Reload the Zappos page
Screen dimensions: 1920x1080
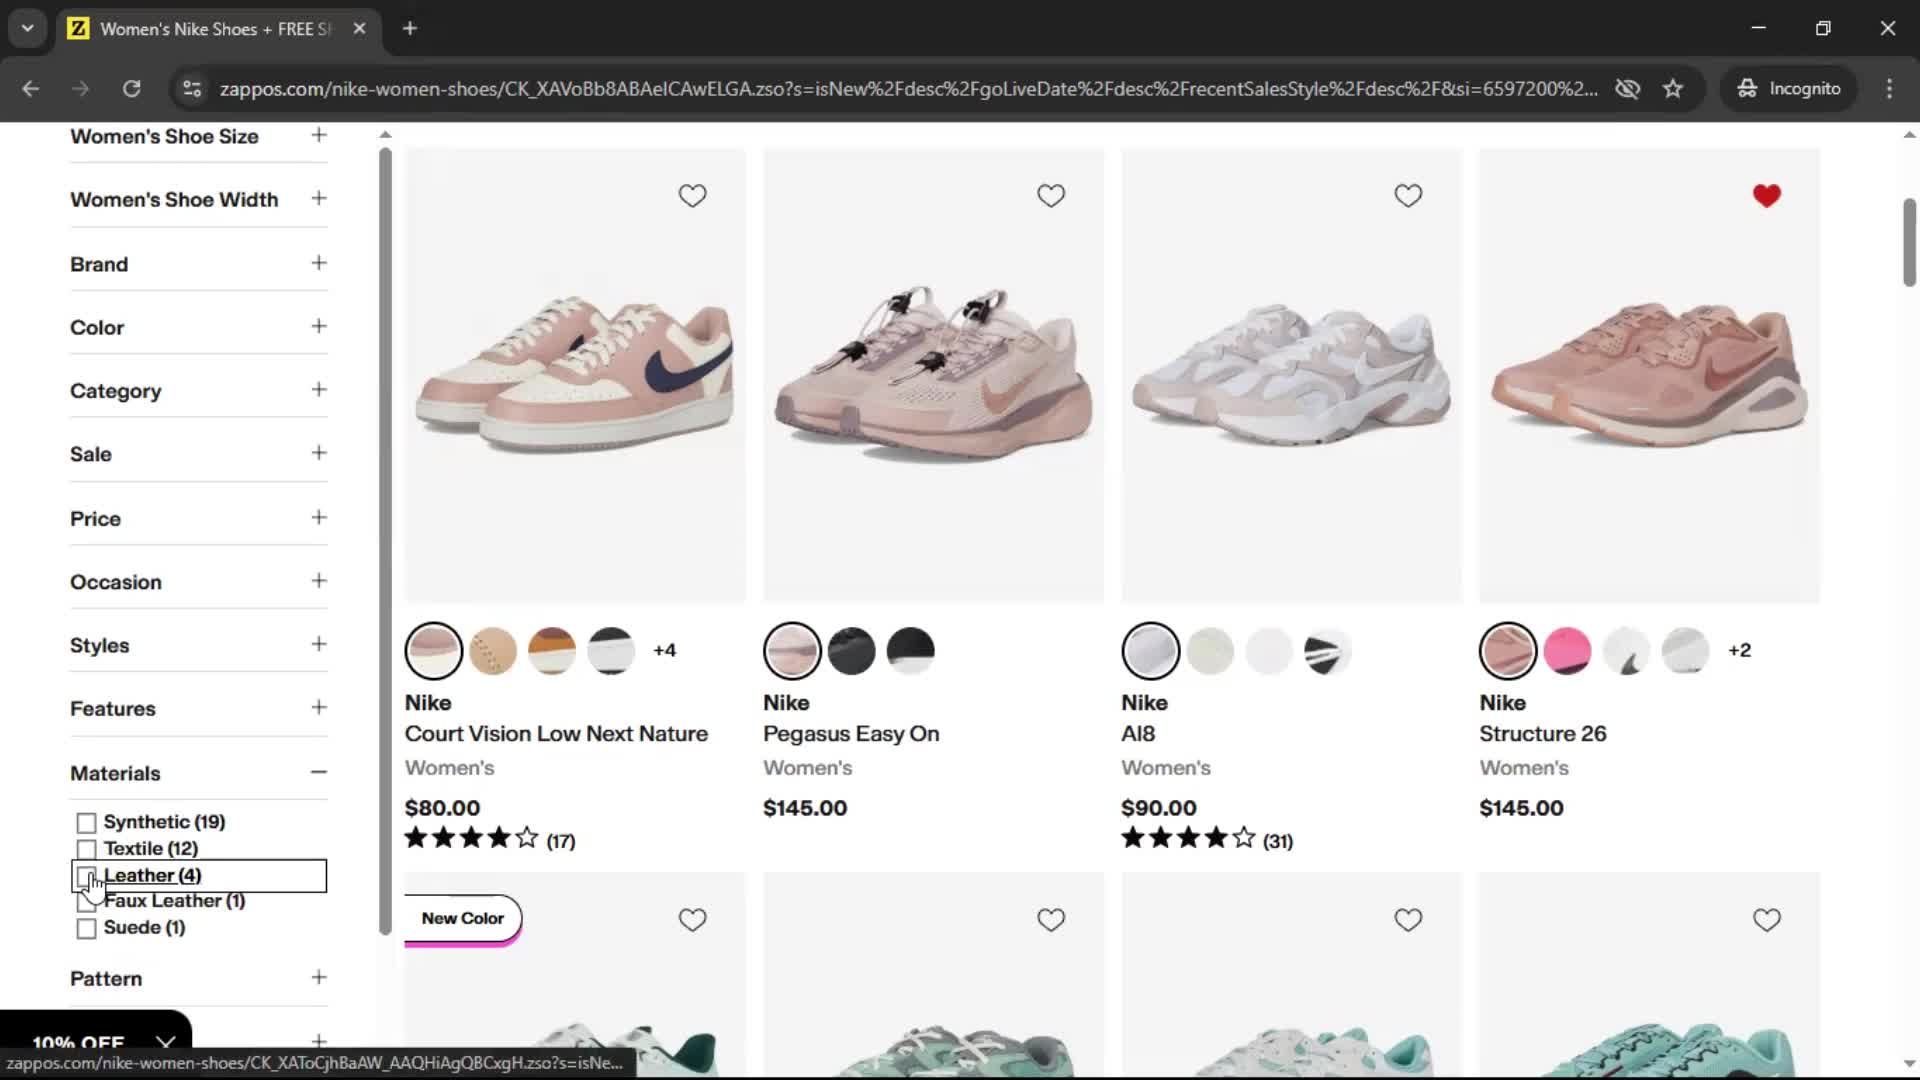pos(131,88)
